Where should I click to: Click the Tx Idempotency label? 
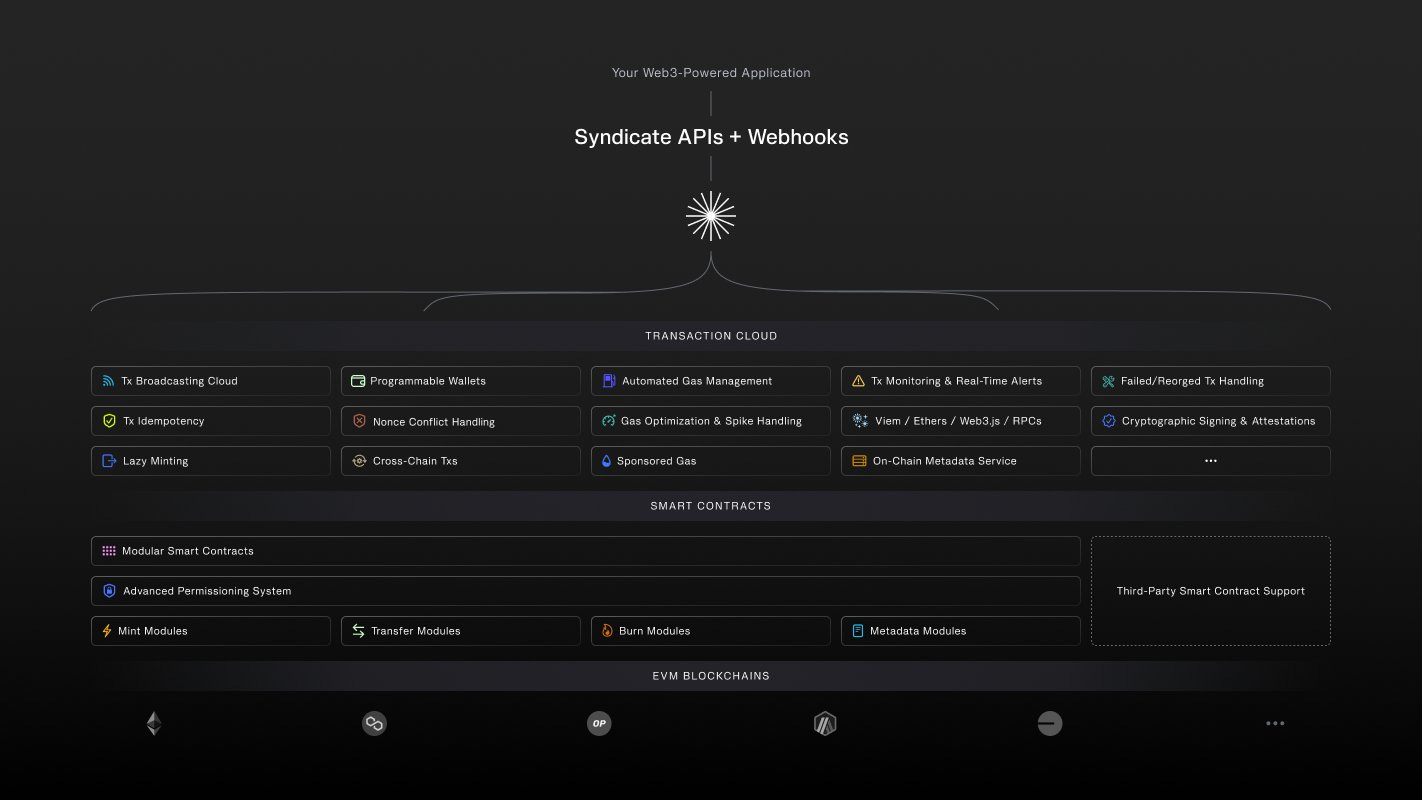(x=163, y=421)
